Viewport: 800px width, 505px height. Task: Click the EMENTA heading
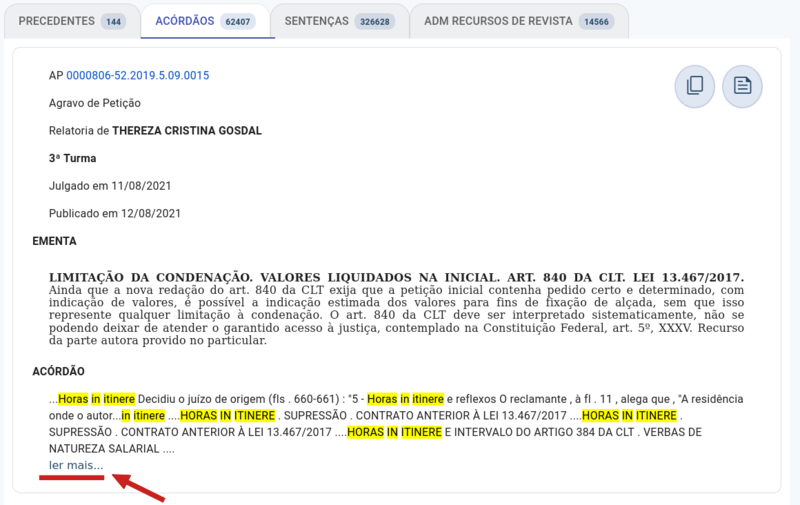click(x=55, y=241)
